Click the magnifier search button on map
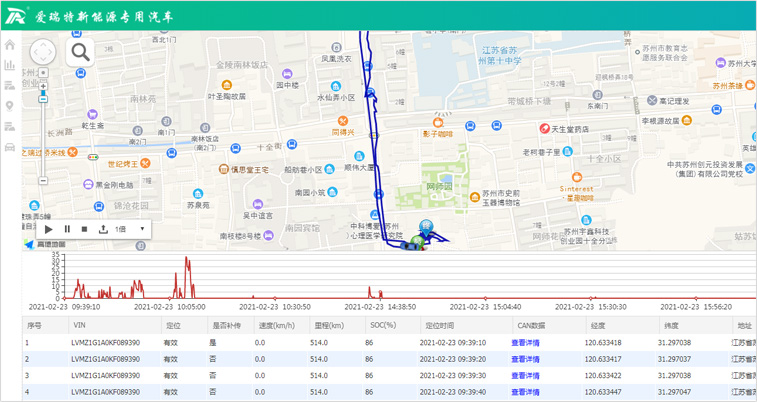 [80, 52]
